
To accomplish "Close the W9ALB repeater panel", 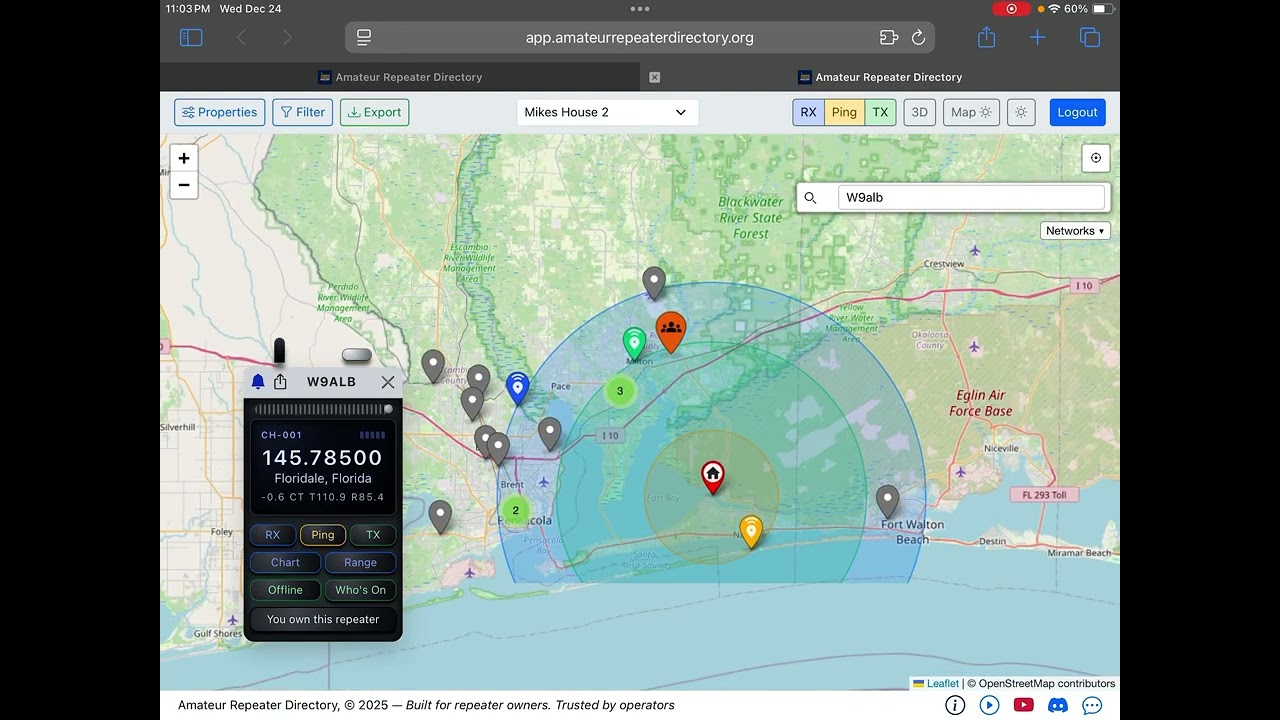I will pyautogui.click(x=388, y=382).
